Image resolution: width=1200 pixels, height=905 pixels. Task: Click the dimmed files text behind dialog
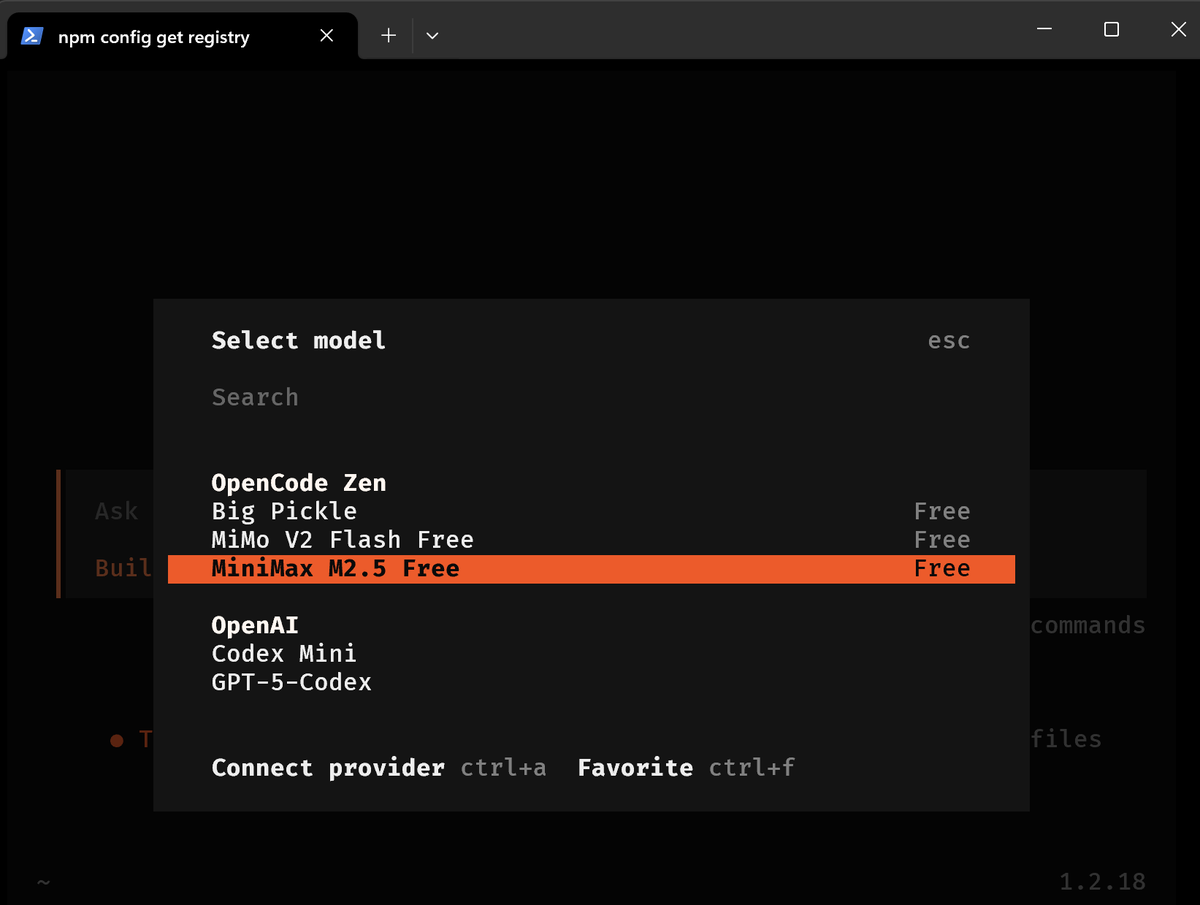1066,740
